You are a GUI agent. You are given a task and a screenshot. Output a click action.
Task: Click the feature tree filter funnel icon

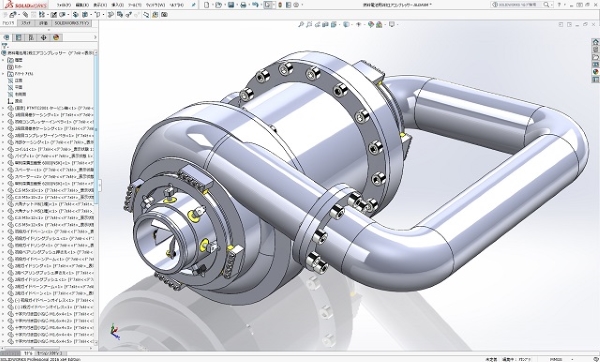5,46
